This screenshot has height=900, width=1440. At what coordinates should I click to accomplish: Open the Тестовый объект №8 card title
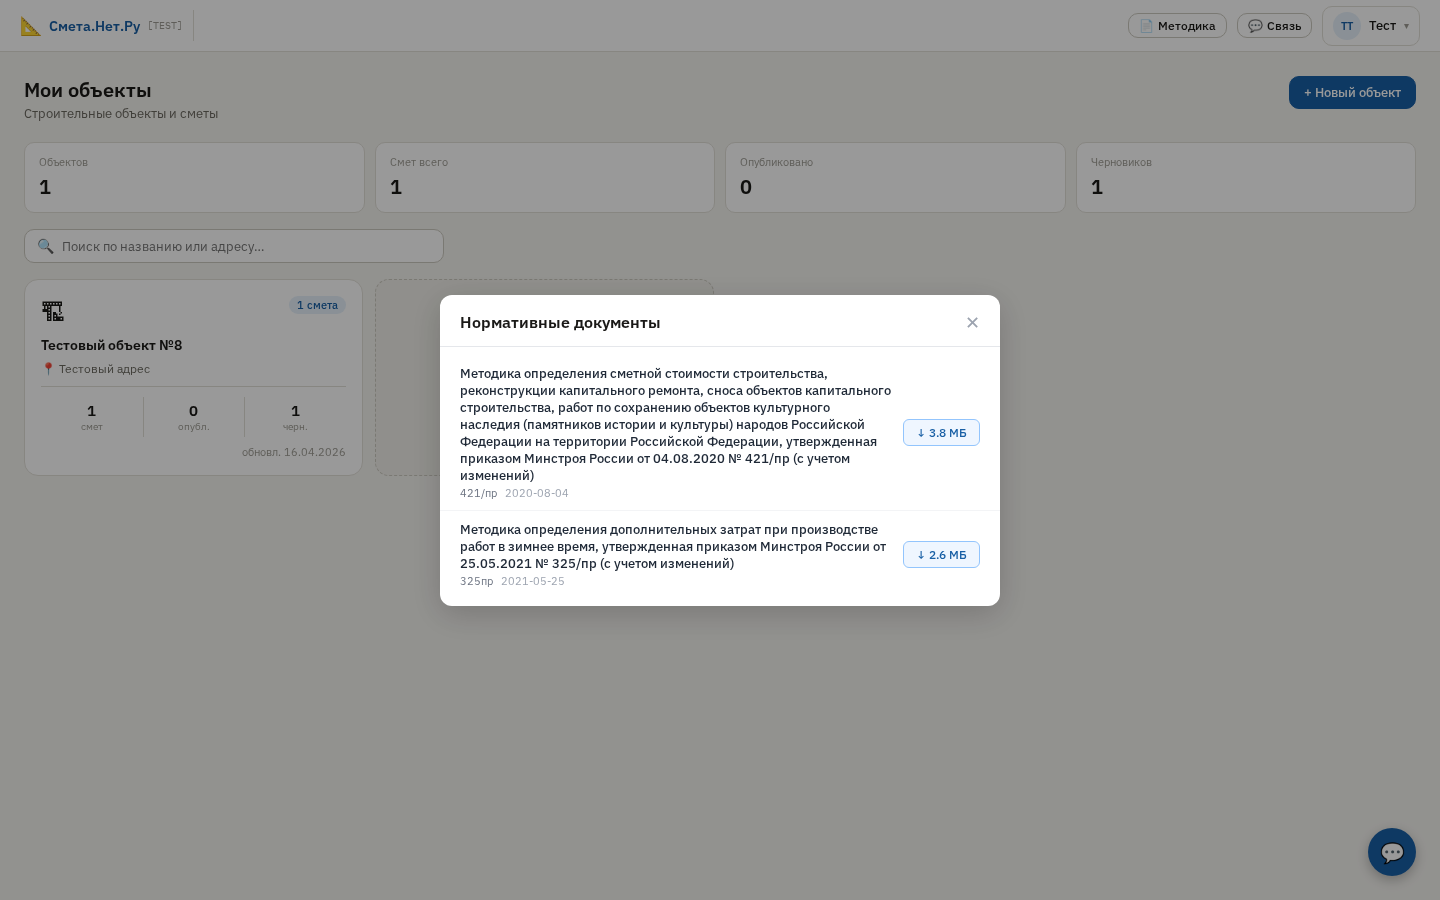pyautogui.click(x=111, y=345)
